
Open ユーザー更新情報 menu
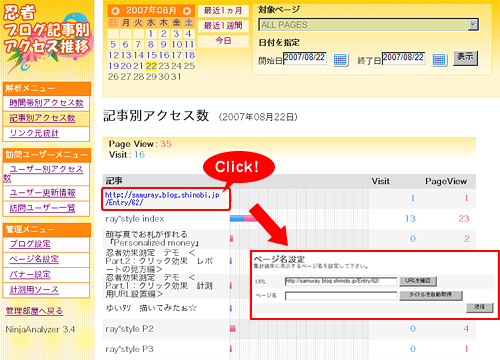tap(42, 193)
